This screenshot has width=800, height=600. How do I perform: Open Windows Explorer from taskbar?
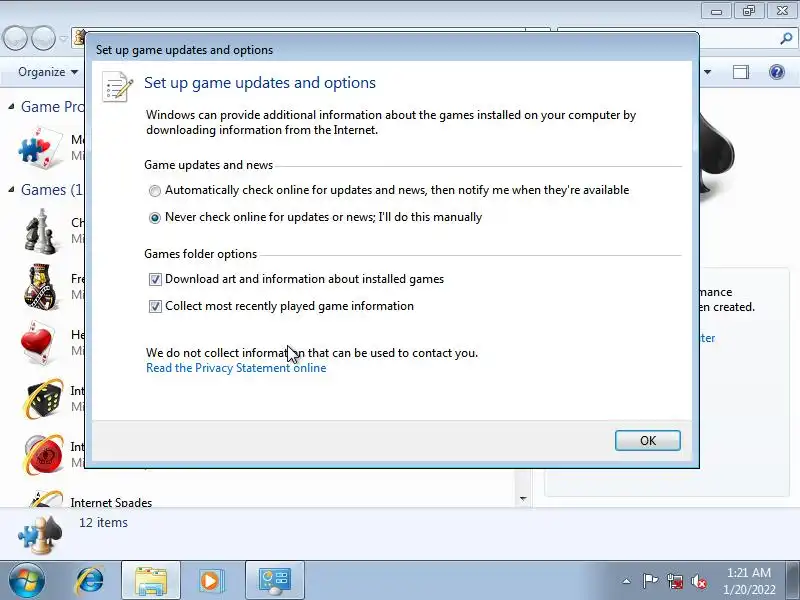tap(151, 581)
